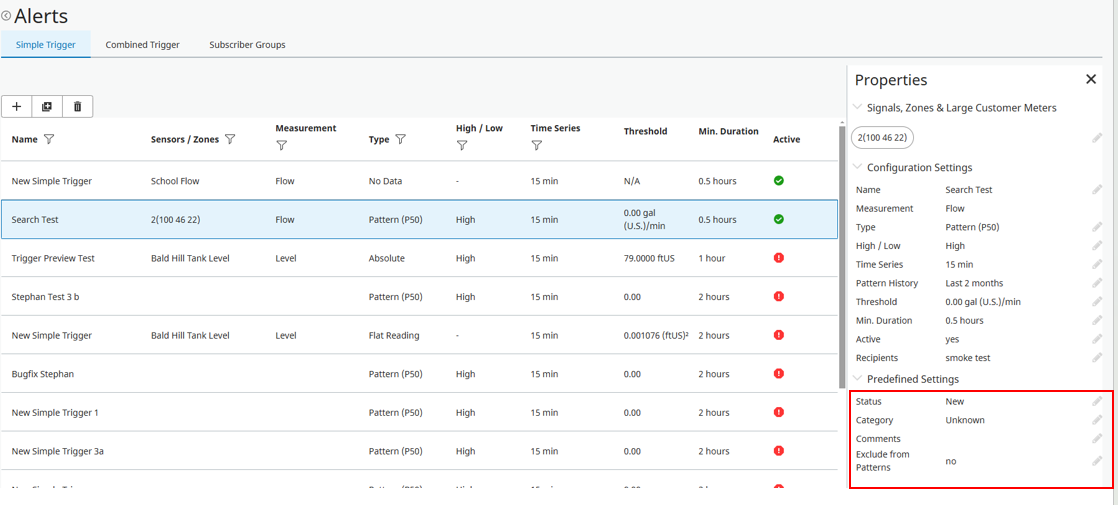Screen dimensions: 1118x505
Task: Toggle Active status of Search Test row
Action: coord(779,219)
